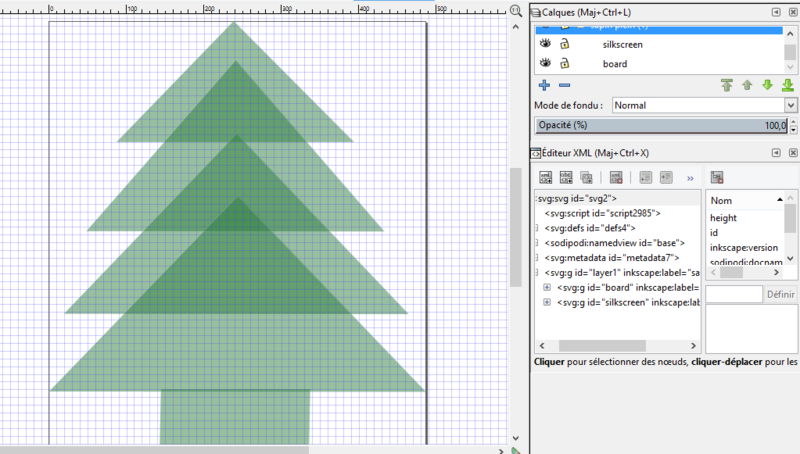Click the new text node icon in XML editor
This screenshot has height=454, width=800.
(566, 177)
